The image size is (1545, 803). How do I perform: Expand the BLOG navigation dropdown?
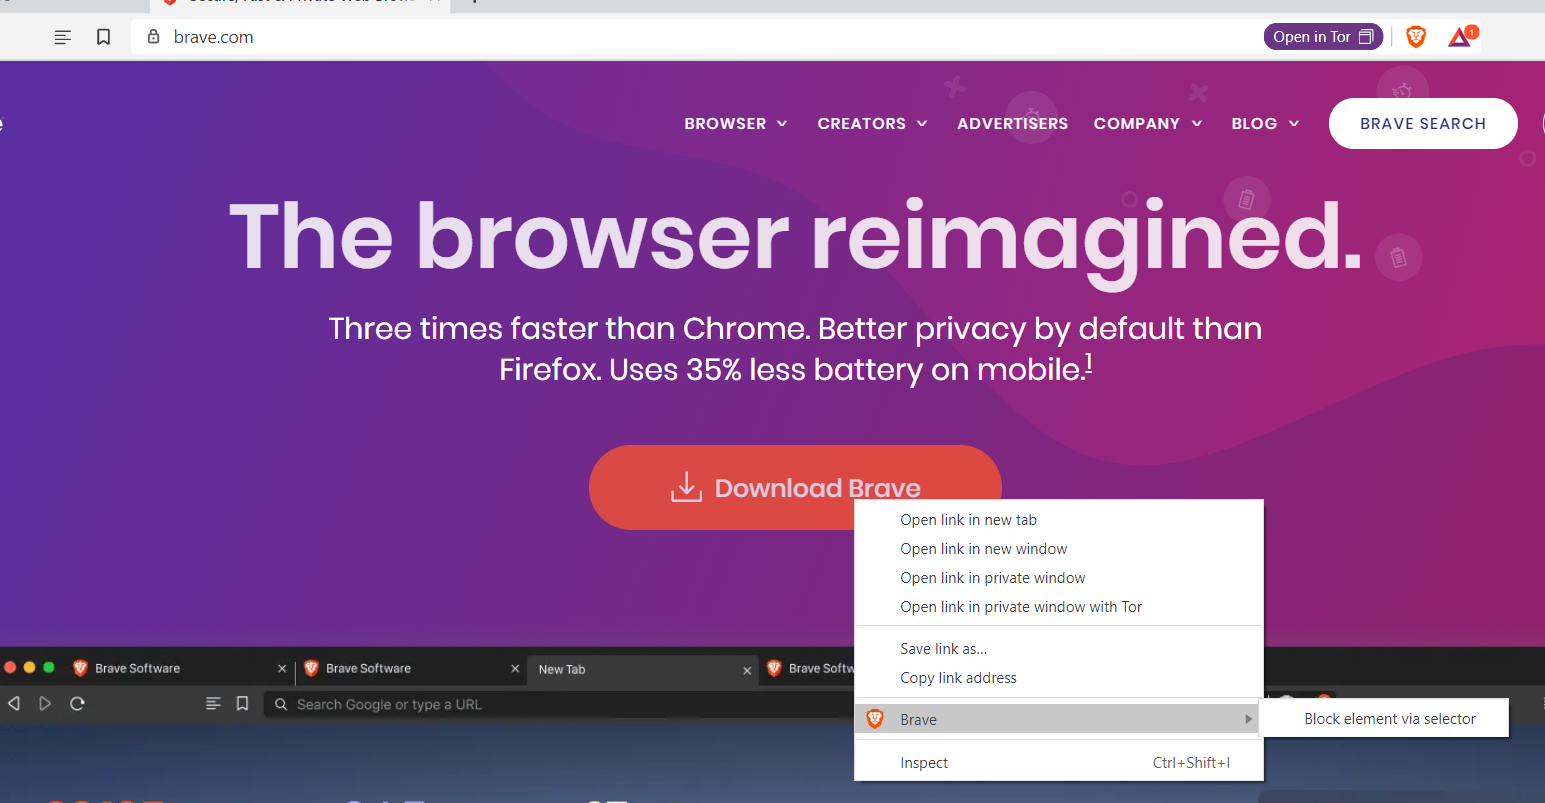[1265, 123]
